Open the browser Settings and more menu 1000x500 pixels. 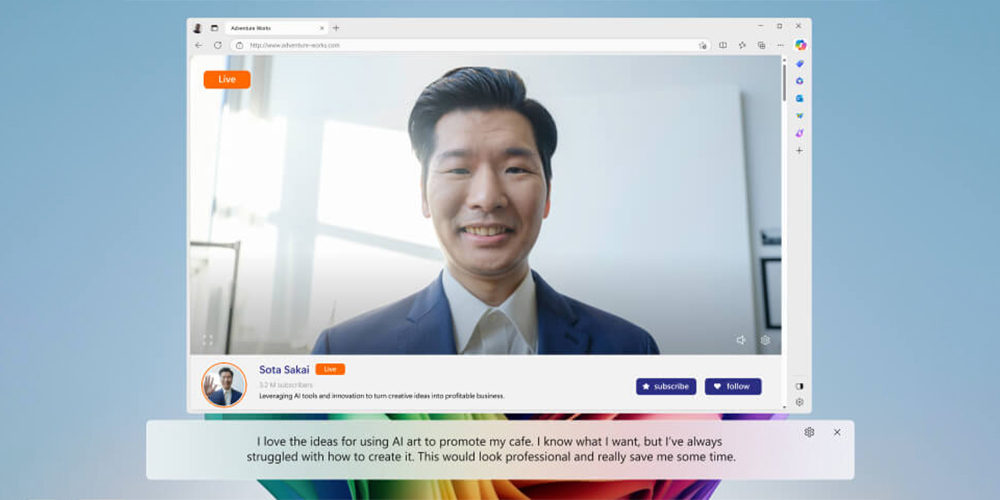tap(780, 45)
